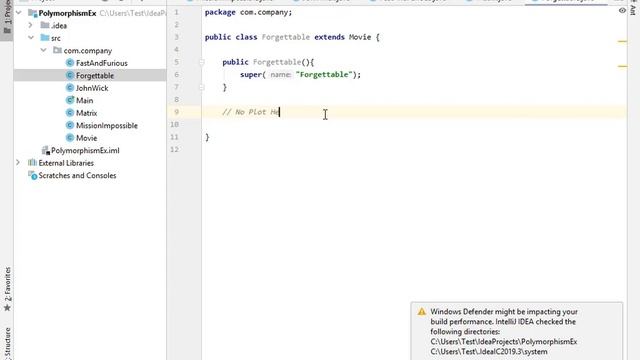Select MissionImpossible in the project tree

tap(107, 125)
